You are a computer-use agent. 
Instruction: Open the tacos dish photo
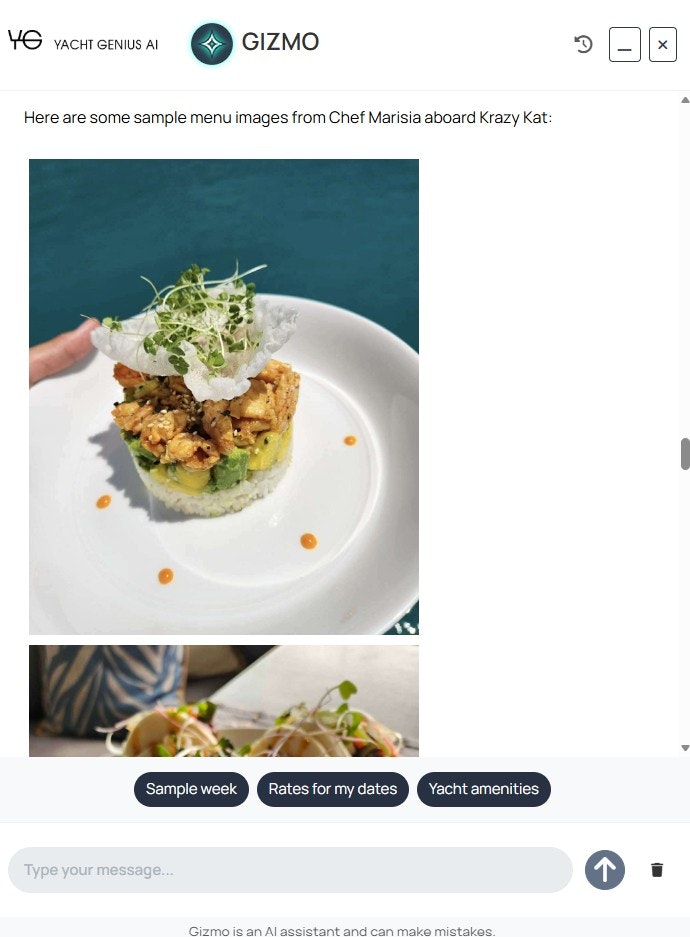click(x=224, y=700)
